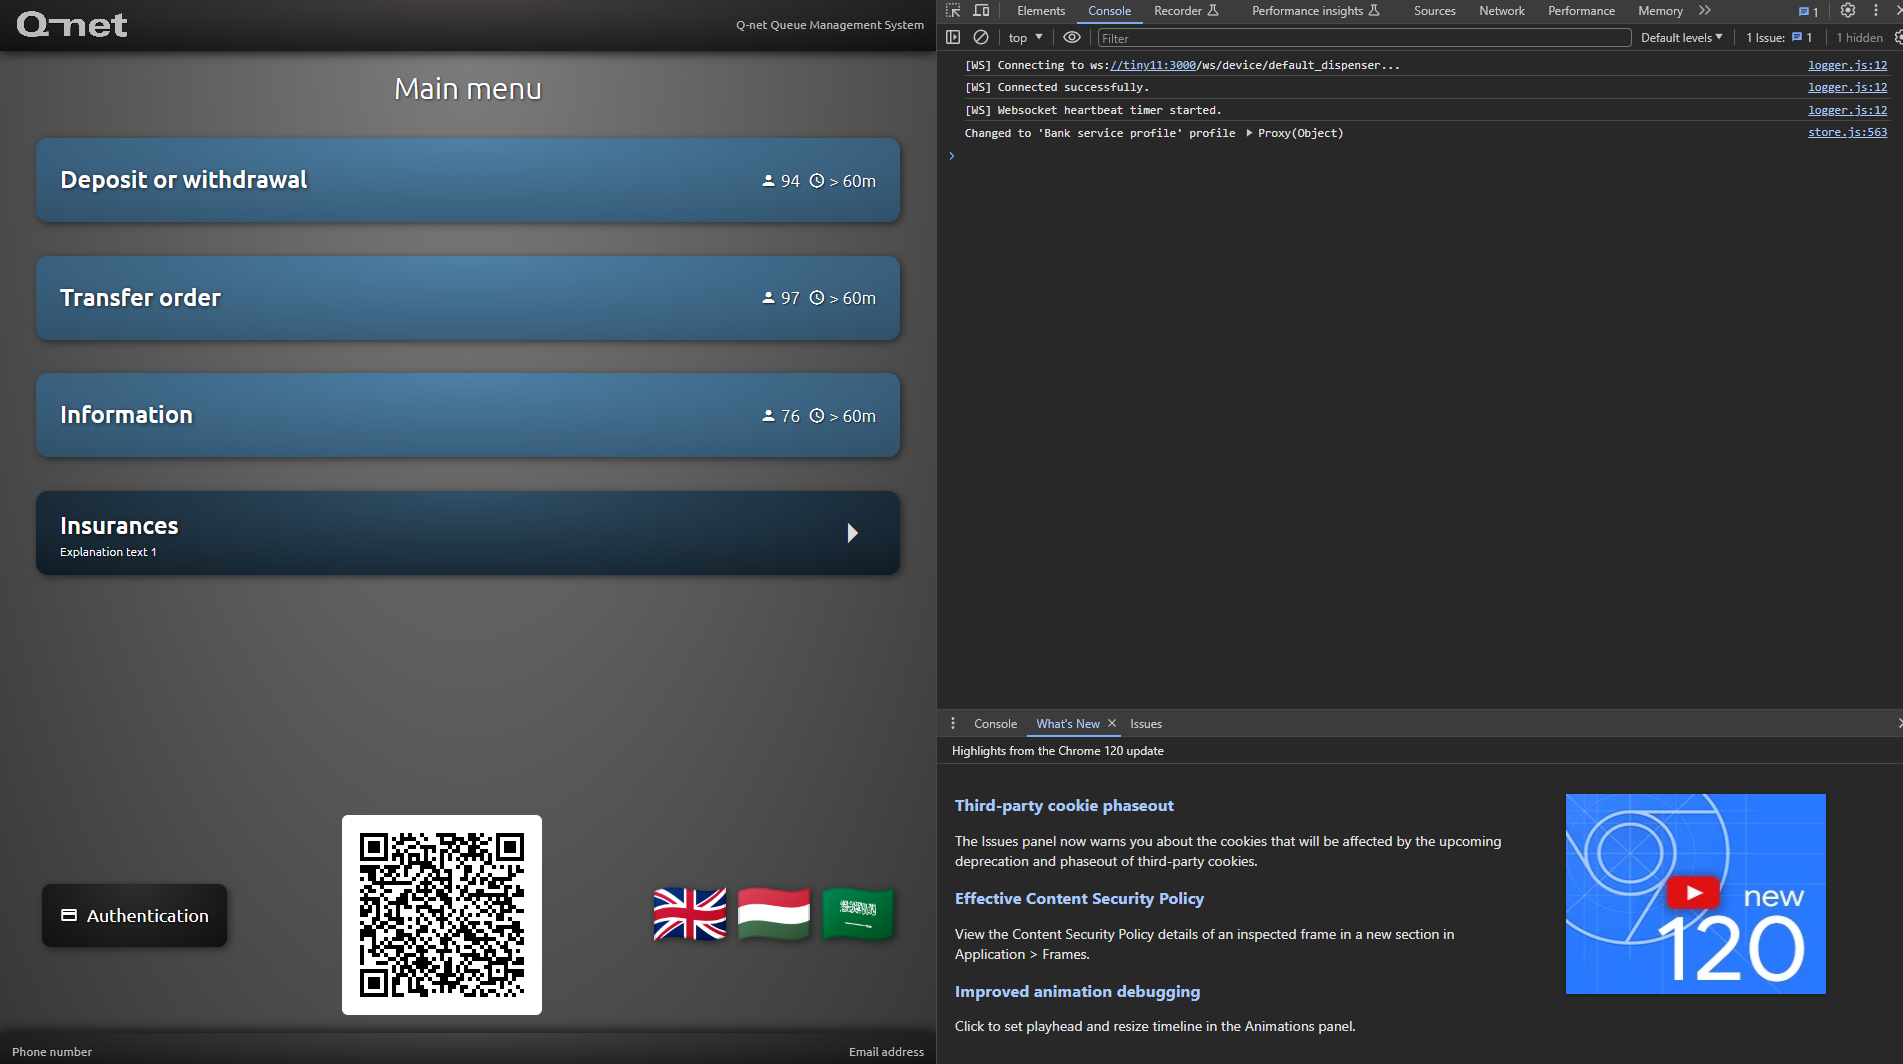1903x1064 pixels.
Task: Open the Network tab
Action: [x=1502, y=11]
